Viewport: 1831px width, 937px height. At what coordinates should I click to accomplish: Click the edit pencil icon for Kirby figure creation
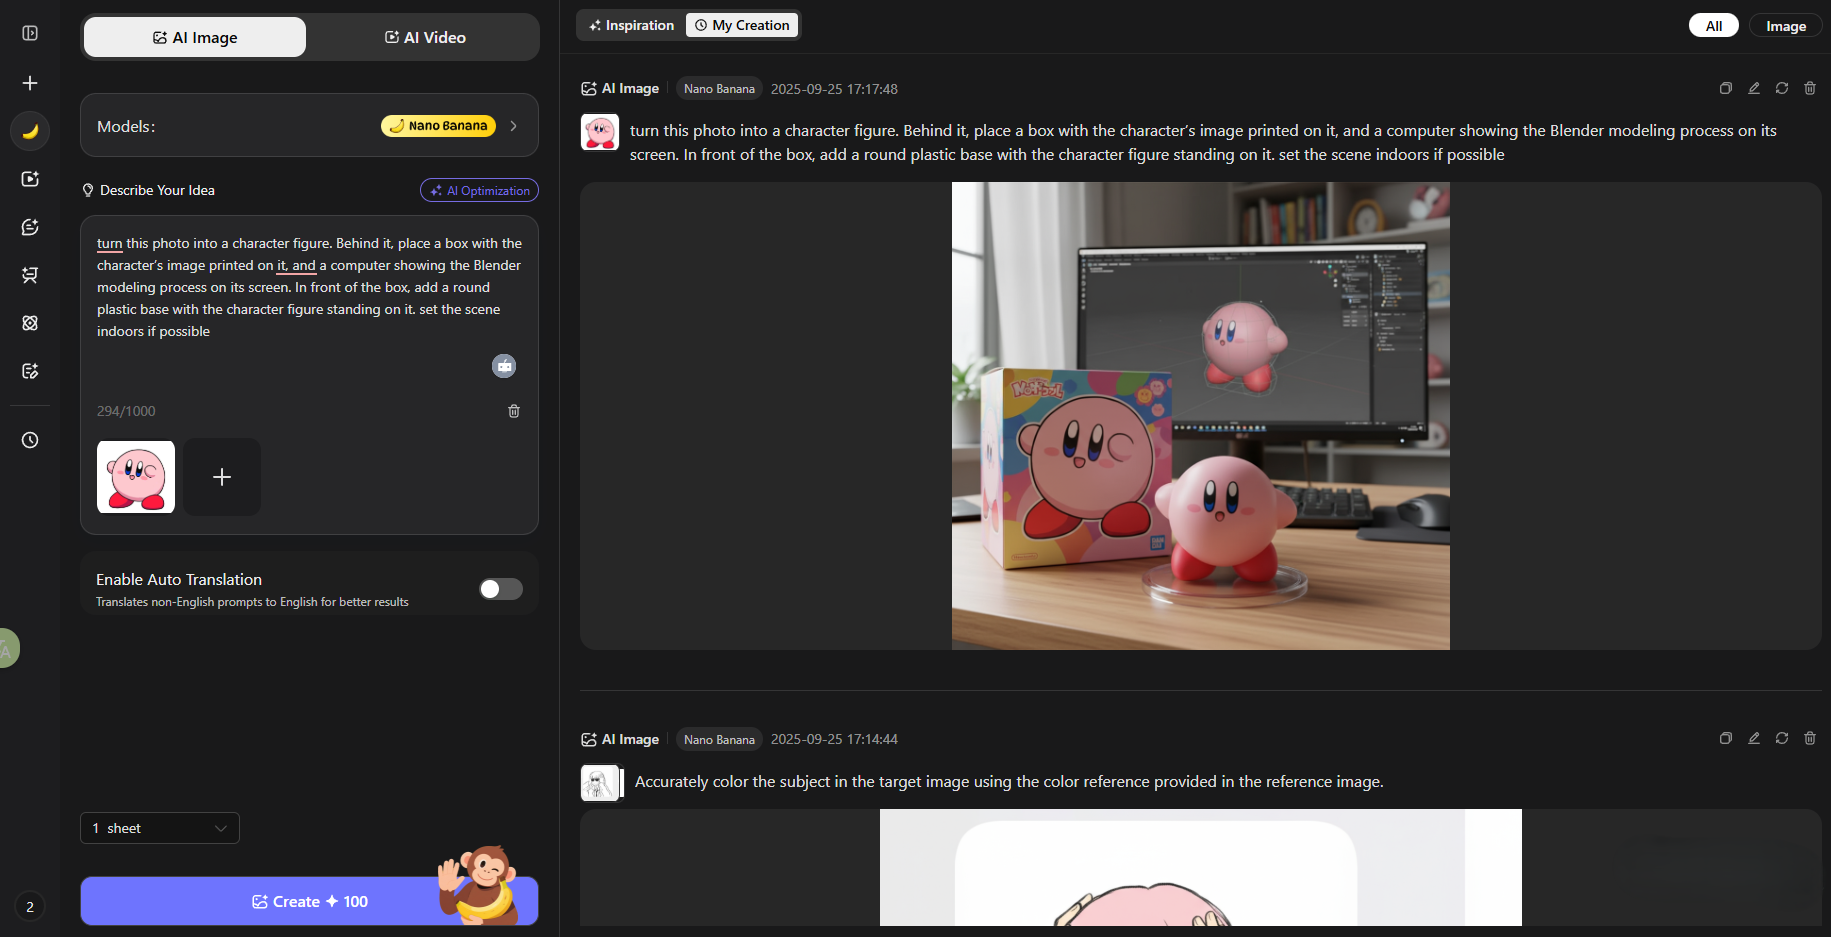point(1753,89)
